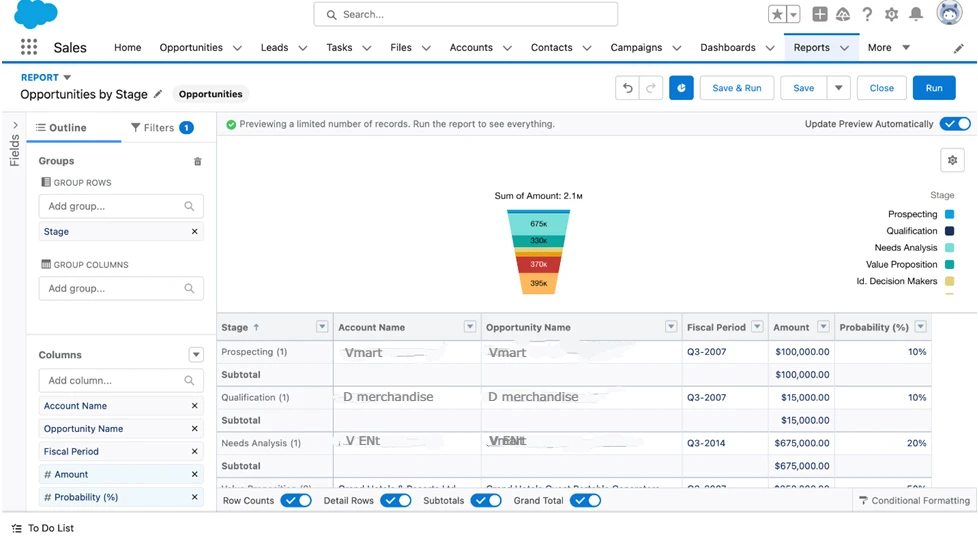Toggle the Grand Total switch
Image resolution: width=978 pixels, height=538 pixels.
pos(585,500)
